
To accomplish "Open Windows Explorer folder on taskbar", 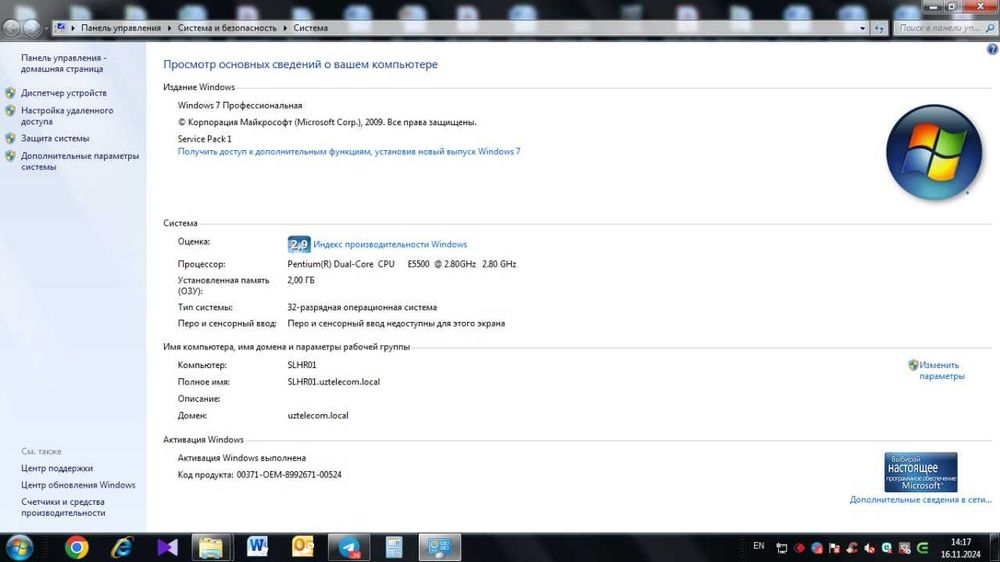I will pos(211,547).
